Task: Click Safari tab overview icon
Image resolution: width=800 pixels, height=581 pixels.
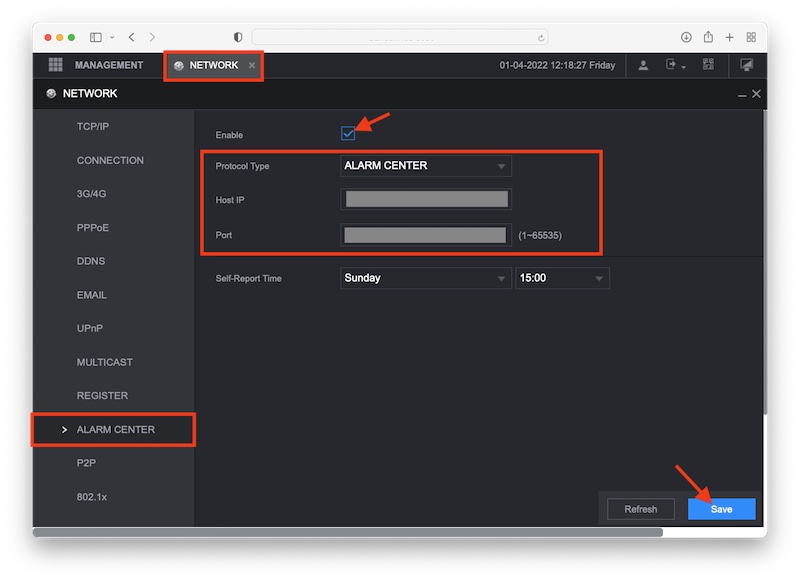Action: (751, 37)
